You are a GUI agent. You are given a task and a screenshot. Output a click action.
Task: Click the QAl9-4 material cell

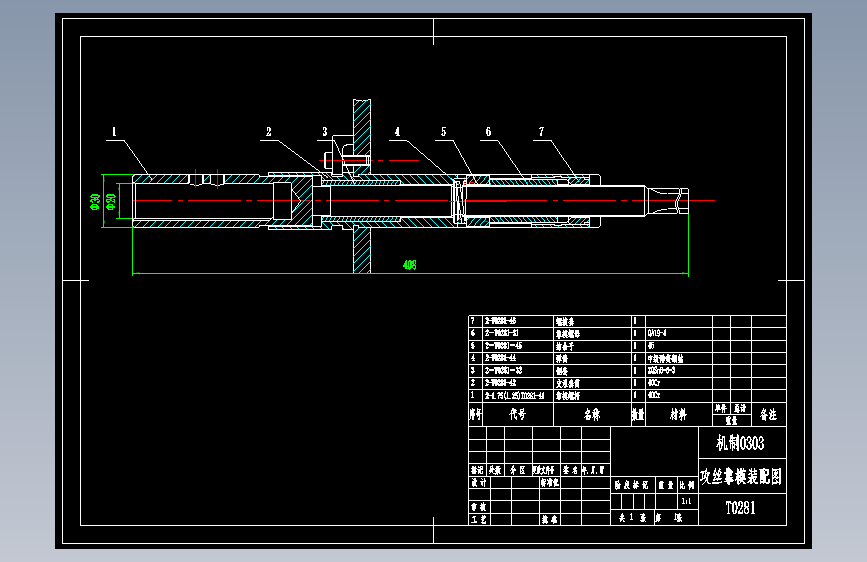tap(657, 333)
